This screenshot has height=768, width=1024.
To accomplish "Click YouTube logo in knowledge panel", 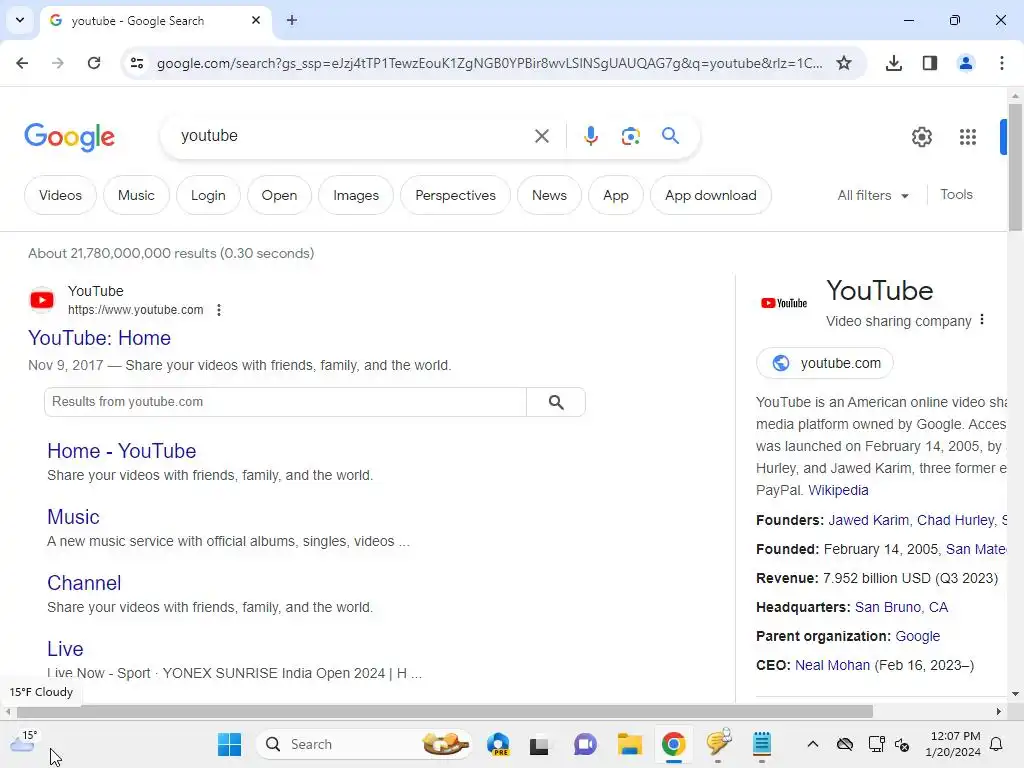I will [x=784, y=303].
